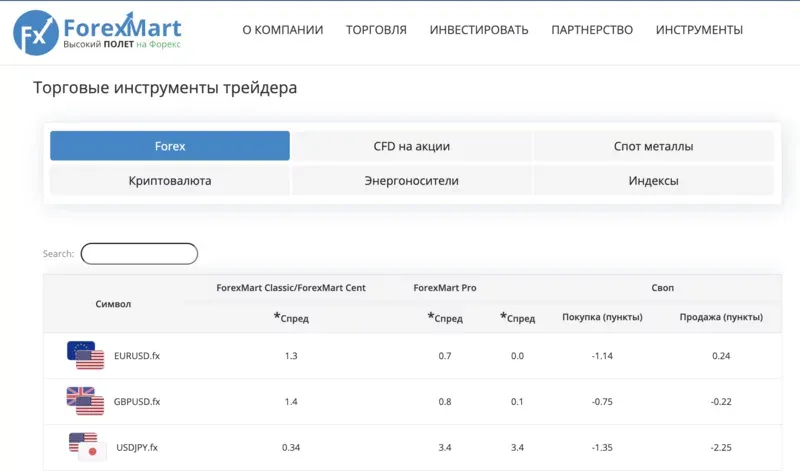Click GBPUSD Classic spread value 1.4
The height and width of the screenshot is (471, 800).
click(291, 402)
